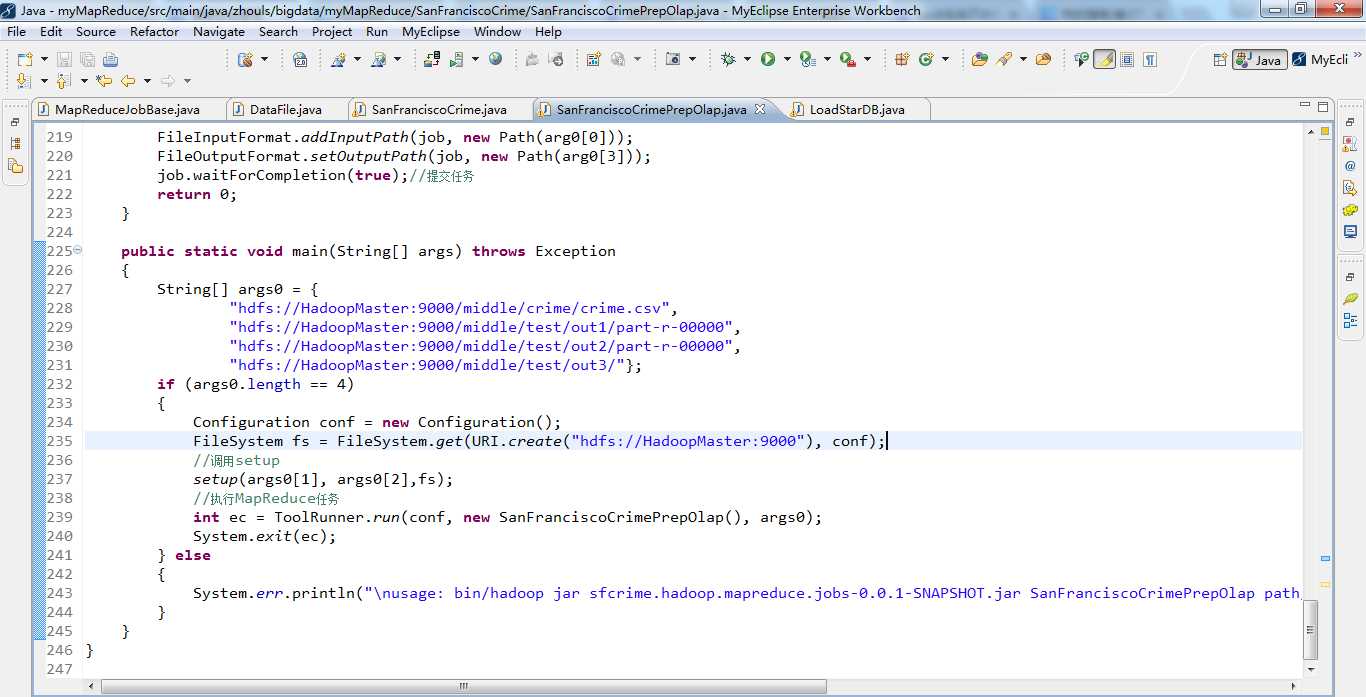Click the Open Perspective icon
The width and height of the screenshot is (1366, 697).
coord(1219,60)
